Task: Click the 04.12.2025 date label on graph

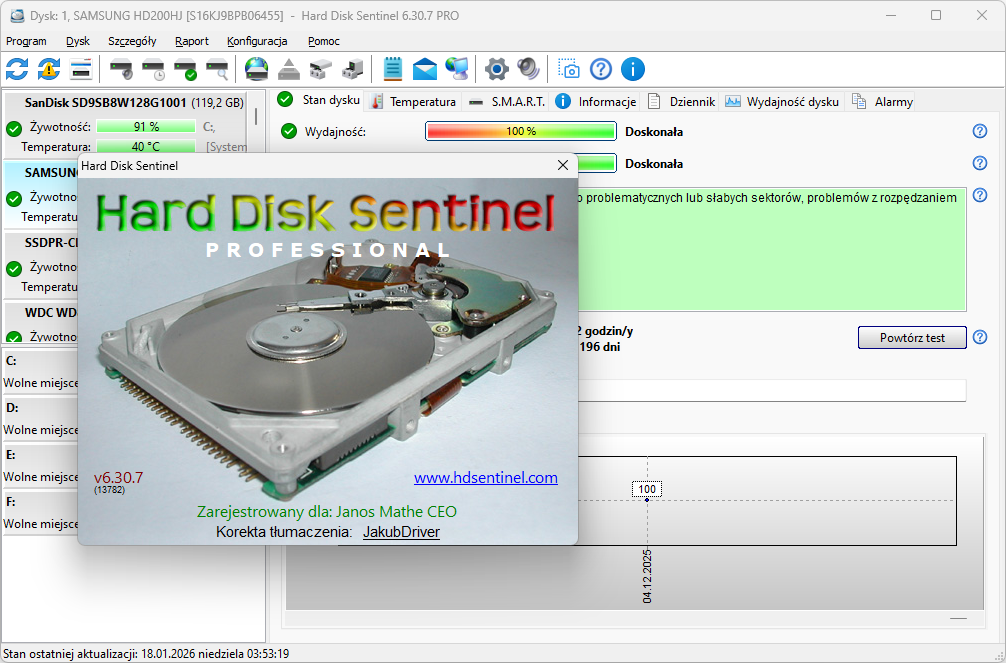Action: pyautogui.click(x=647, y=576)
